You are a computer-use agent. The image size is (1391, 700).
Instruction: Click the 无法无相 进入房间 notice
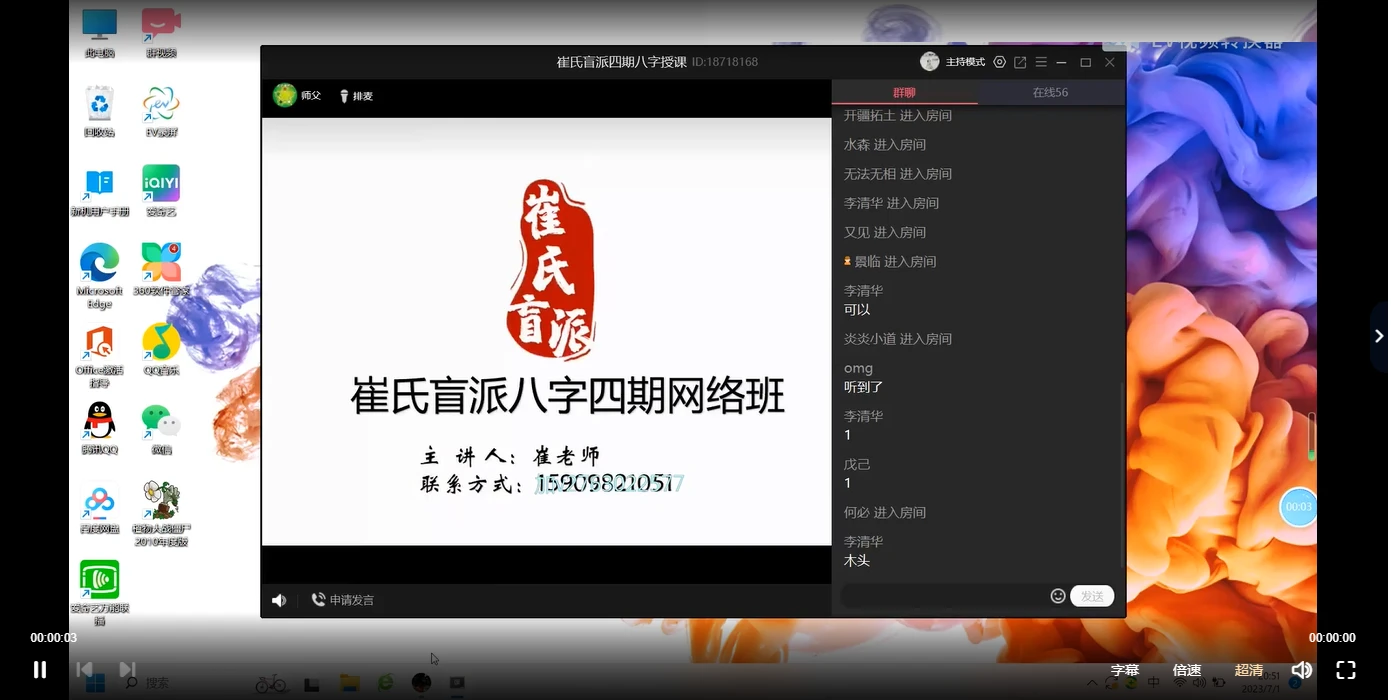point(897,174)
